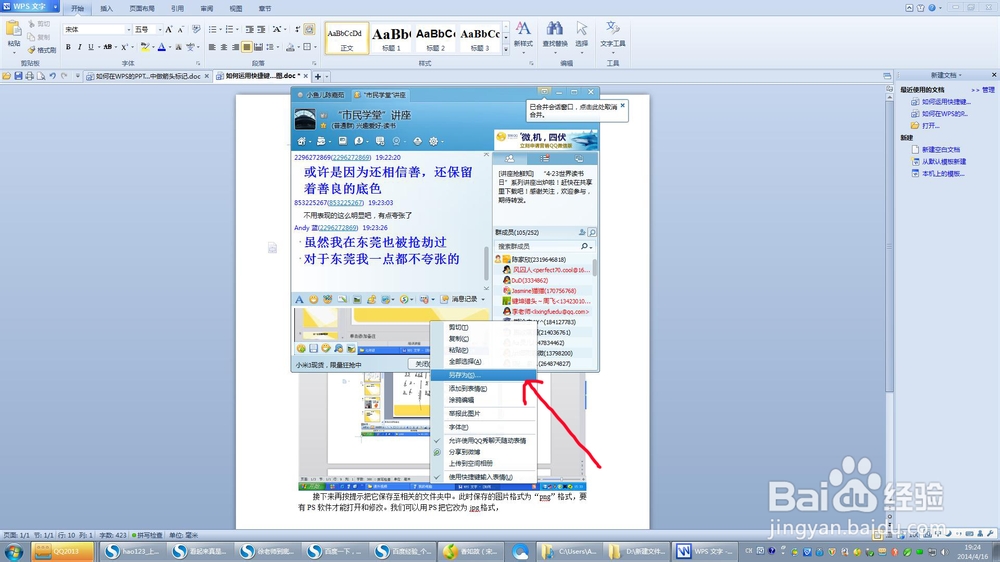Open the 视图 ribbon tab
Viewport: 1000px width, 562px height.
(236, 8)
